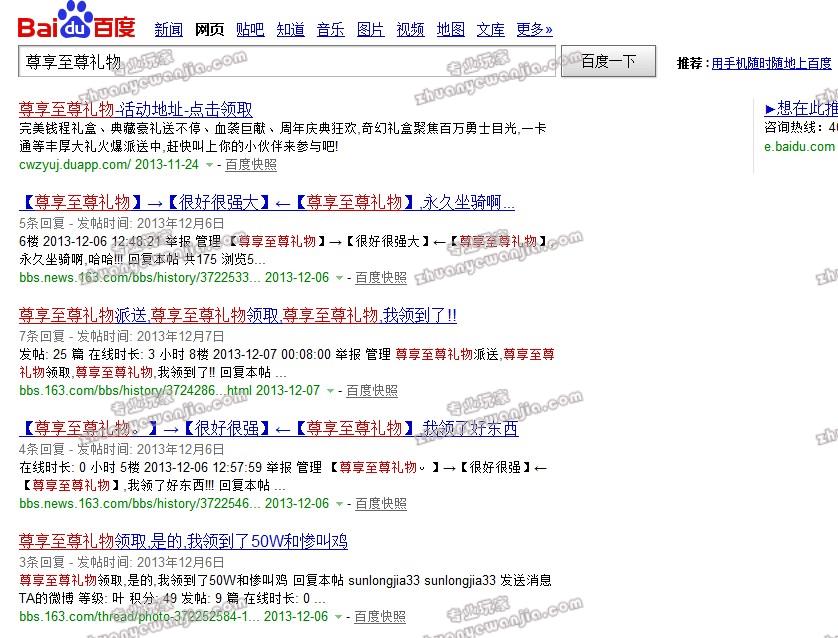Open the ▶想在此推 sidebar promotion link
The height and width of the screenshot is (638, 838).
pos(801,109)
